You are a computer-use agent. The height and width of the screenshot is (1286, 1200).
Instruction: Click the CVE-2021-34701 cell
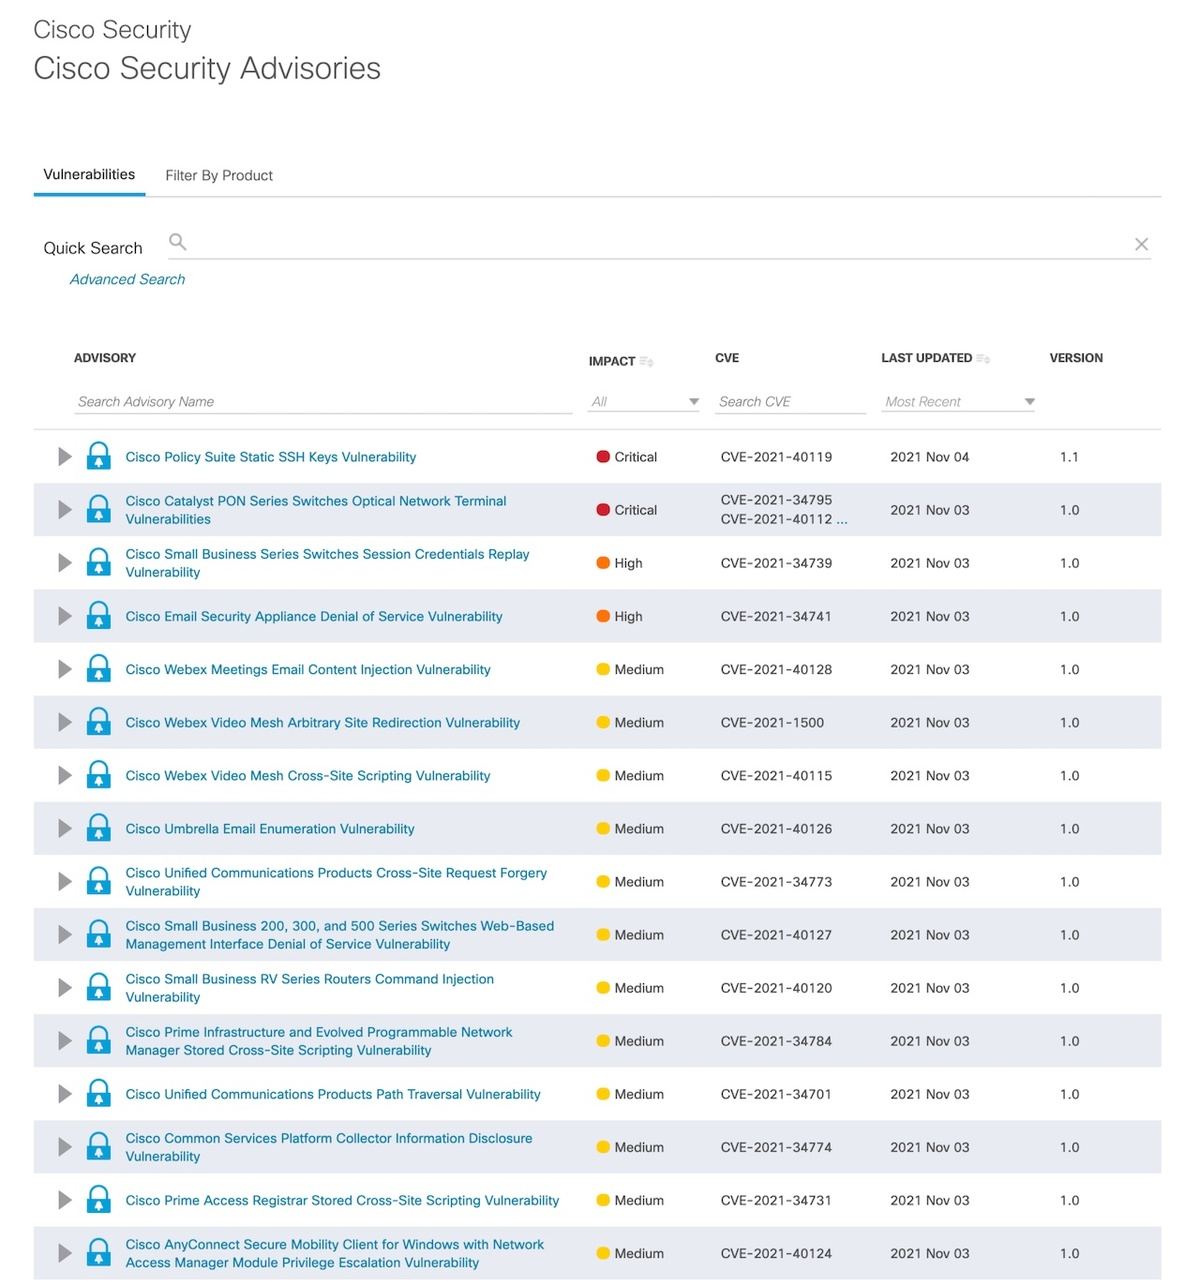776,1094
